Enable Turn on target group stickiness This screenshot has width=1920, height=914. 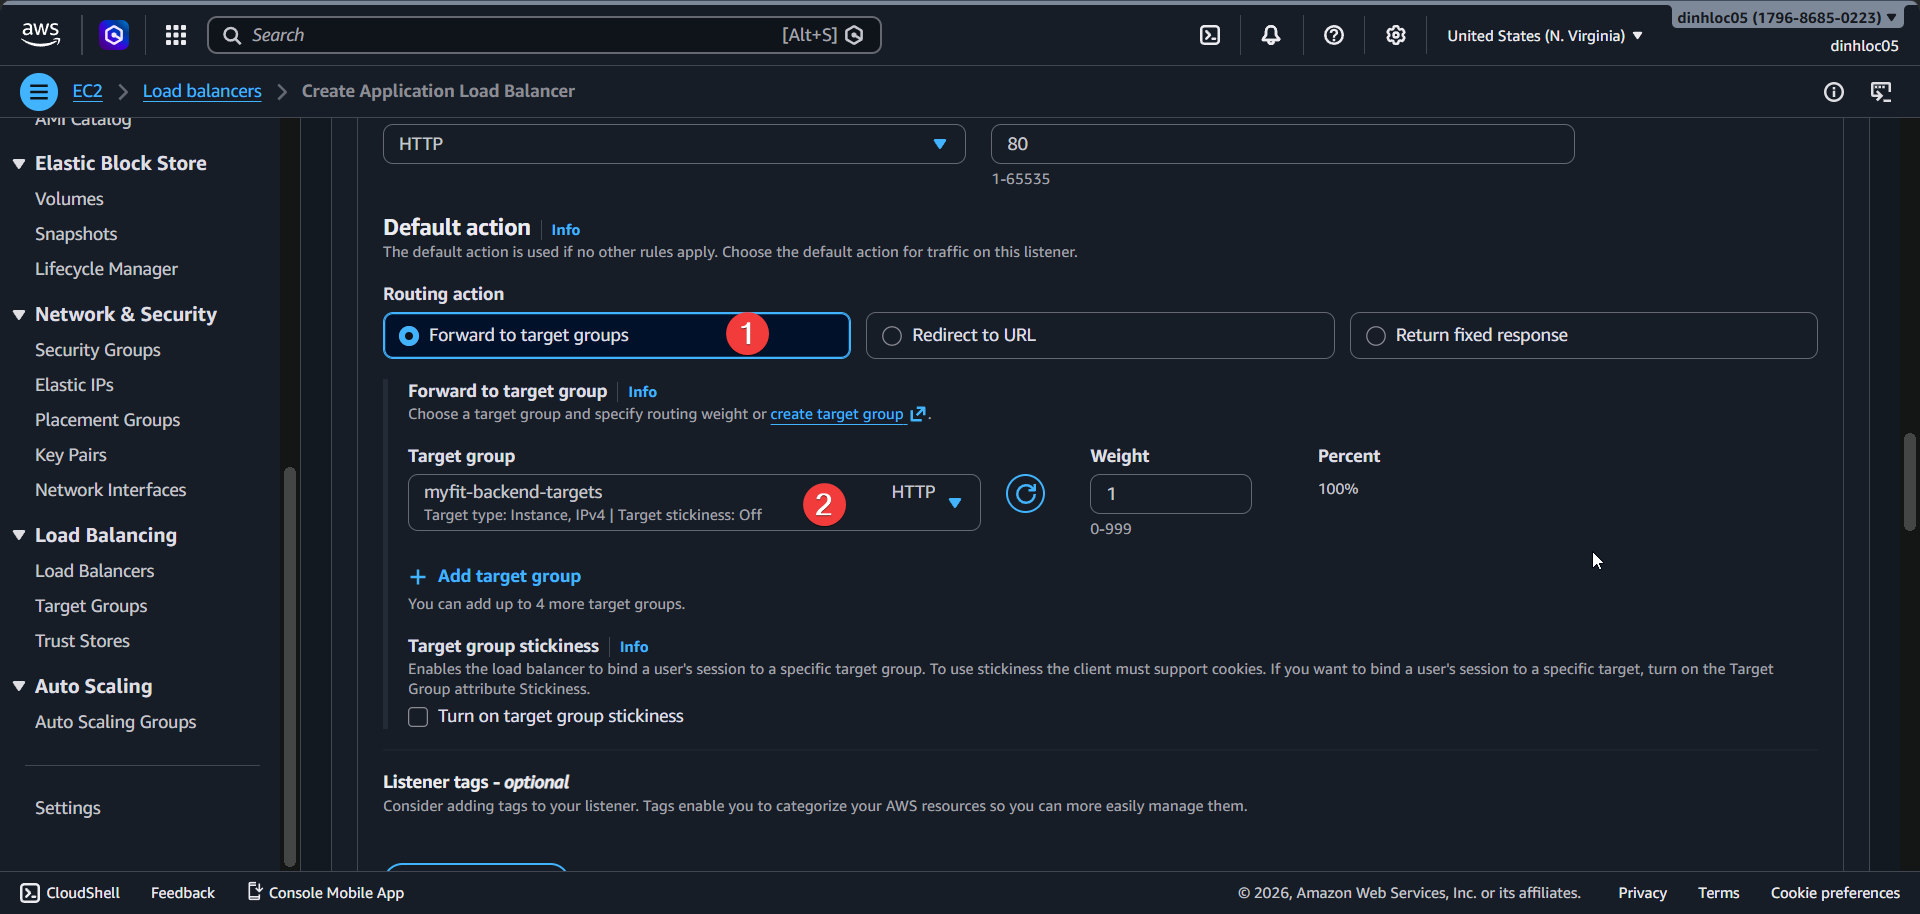click(417, 716)
